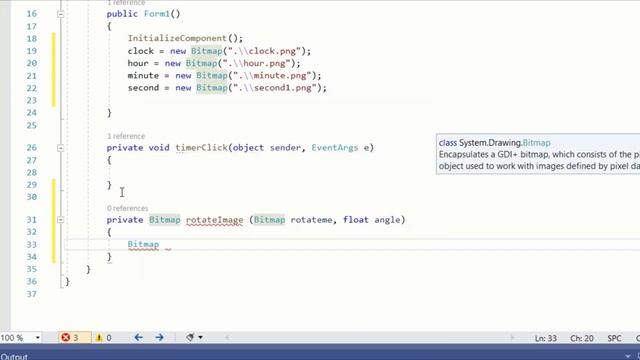
Task: Click 'Bitmap' link in the System.Drawing tooltip
Action: pos(536,143)
